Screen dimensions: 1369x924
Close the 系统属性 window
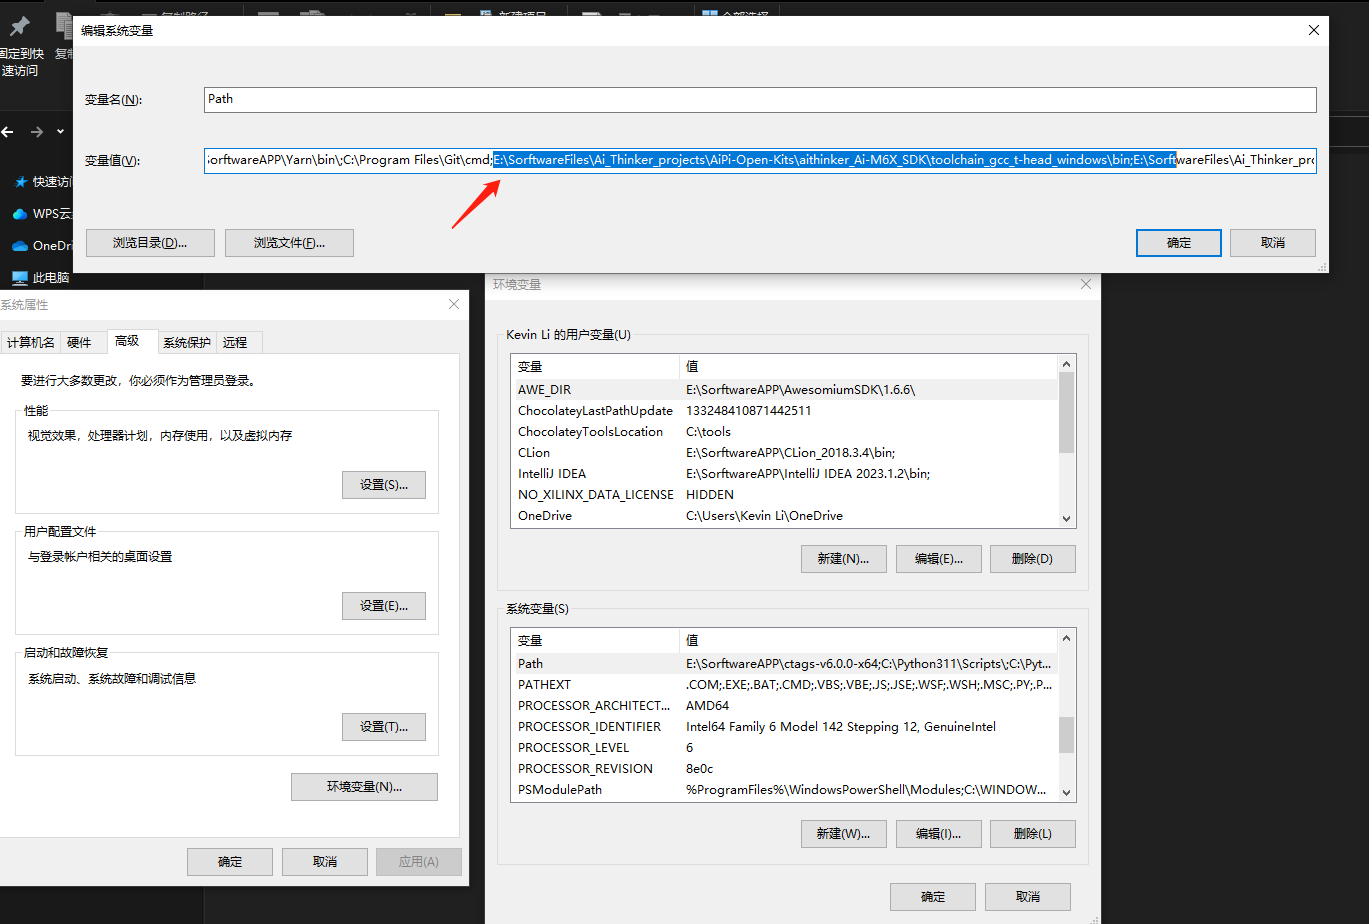point(454,304)
